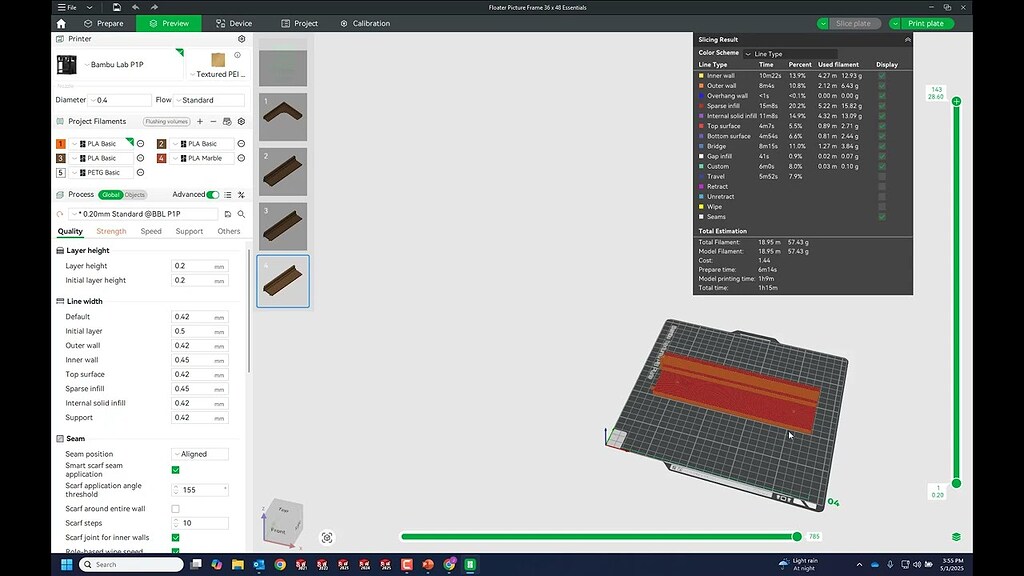Open the Flow Standard dropdown
The height and width of the screenshot is (576, 1024).
point(209,101)
